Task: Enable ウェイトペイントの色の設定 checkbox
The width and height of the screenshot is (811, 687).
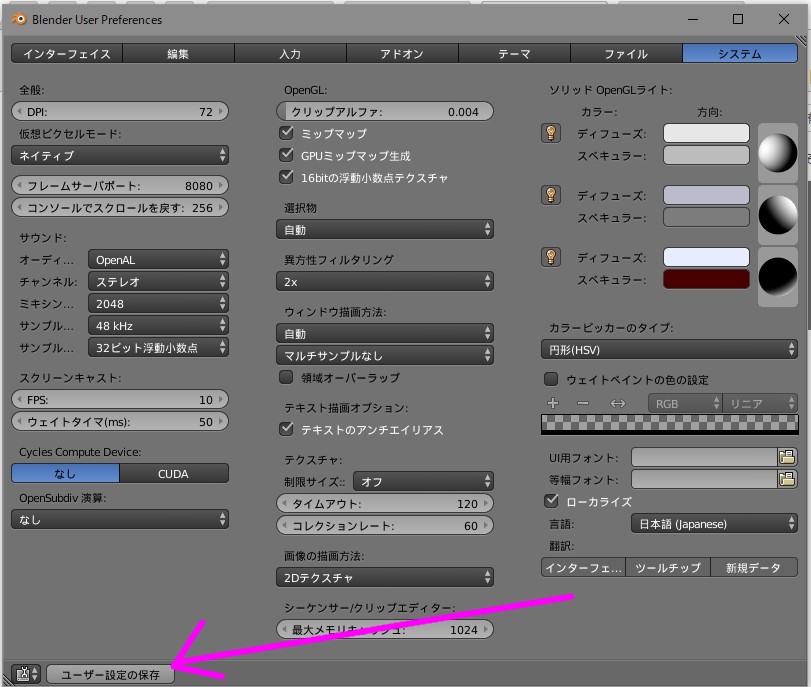Action: coord(551,379)
